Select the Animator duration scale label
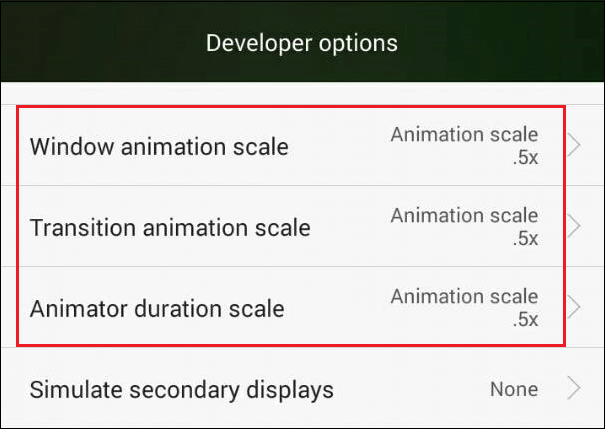This screenshot has width=605, height=429. click(157, 308)
